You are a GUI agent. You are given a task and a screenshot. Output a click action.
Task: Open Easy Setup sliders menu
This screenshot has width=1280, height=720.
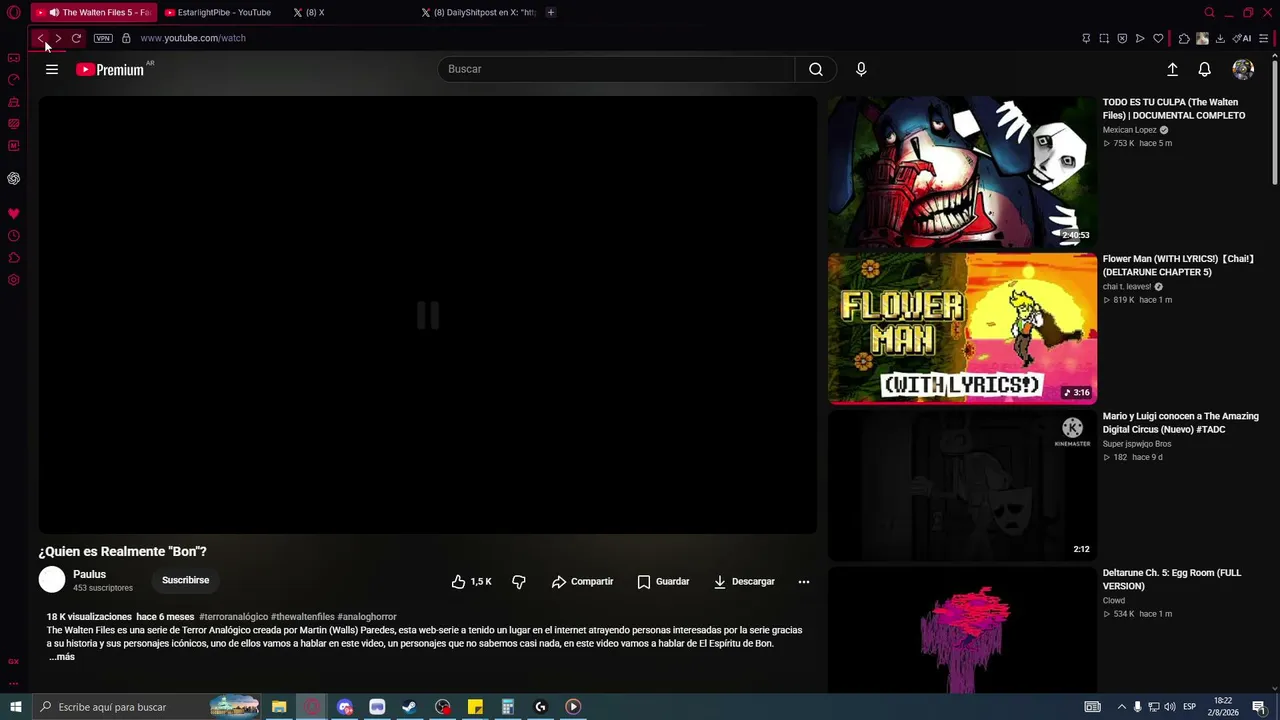1264,38
